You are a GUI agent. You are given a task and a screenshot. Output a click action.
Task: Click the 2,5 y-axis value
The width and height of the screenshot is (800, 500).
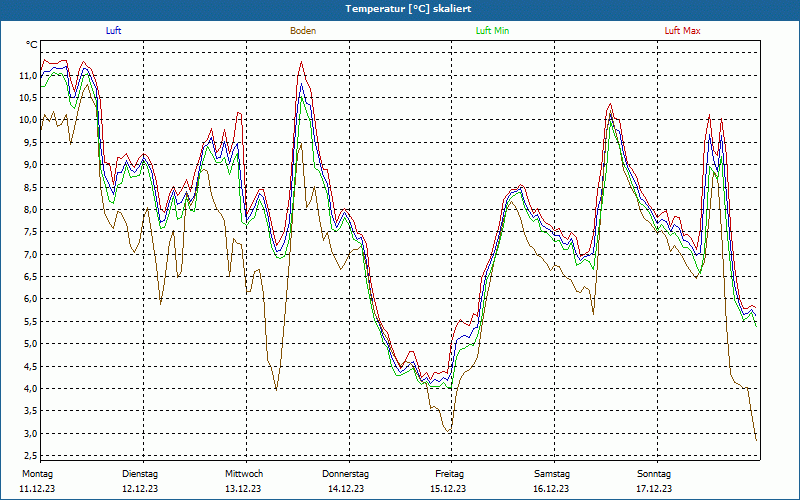pyautogui.click(x=30, y=456)
